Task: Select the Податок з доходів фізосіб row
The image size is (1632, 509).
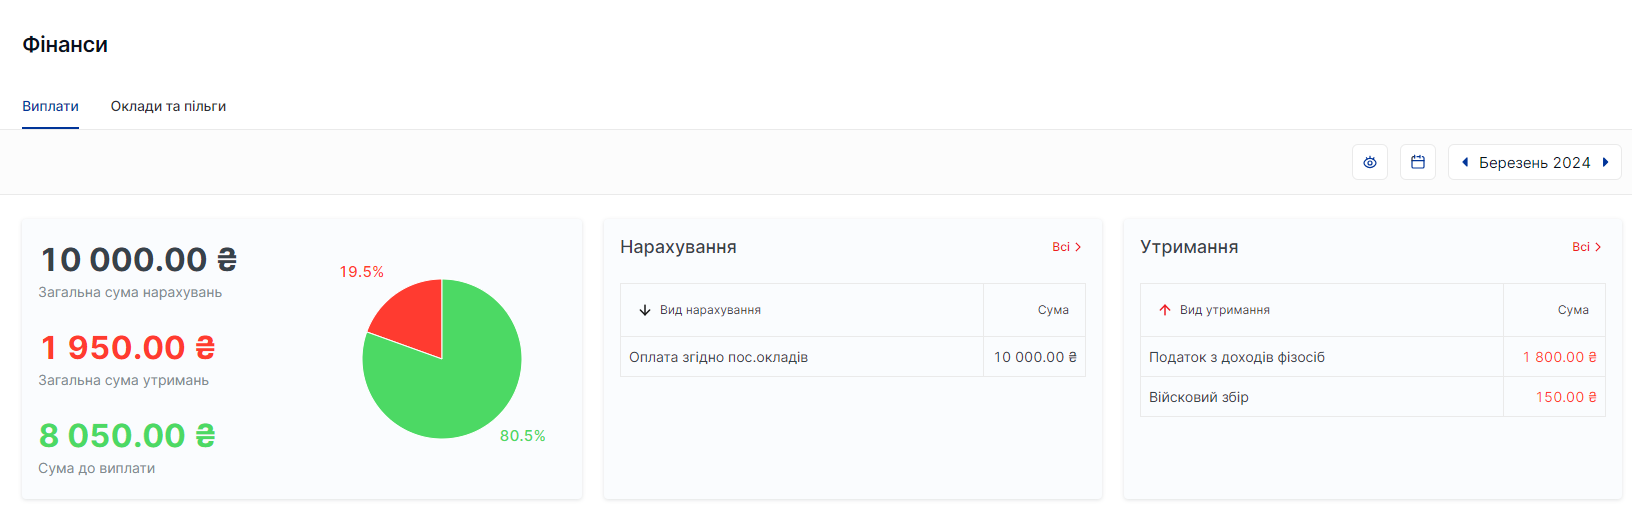Action: 1373,357
